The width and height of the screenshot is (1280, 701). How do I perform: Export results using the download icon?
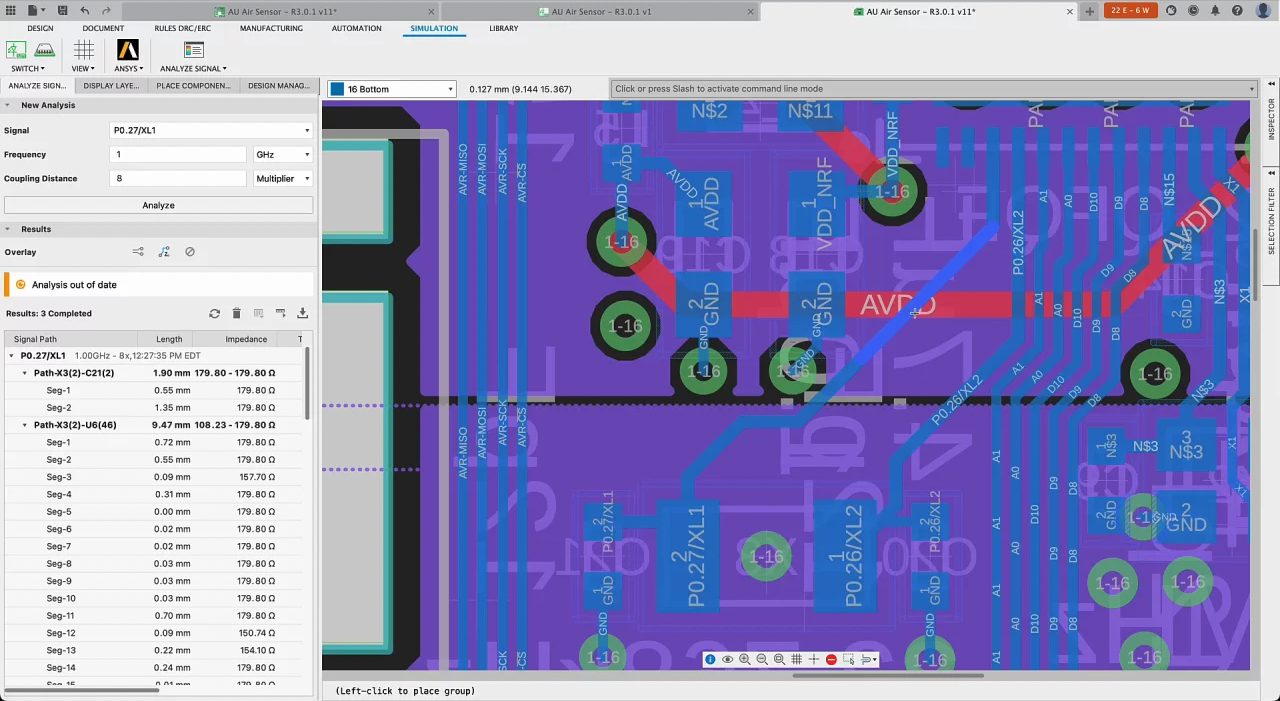(x=303, y=314)
